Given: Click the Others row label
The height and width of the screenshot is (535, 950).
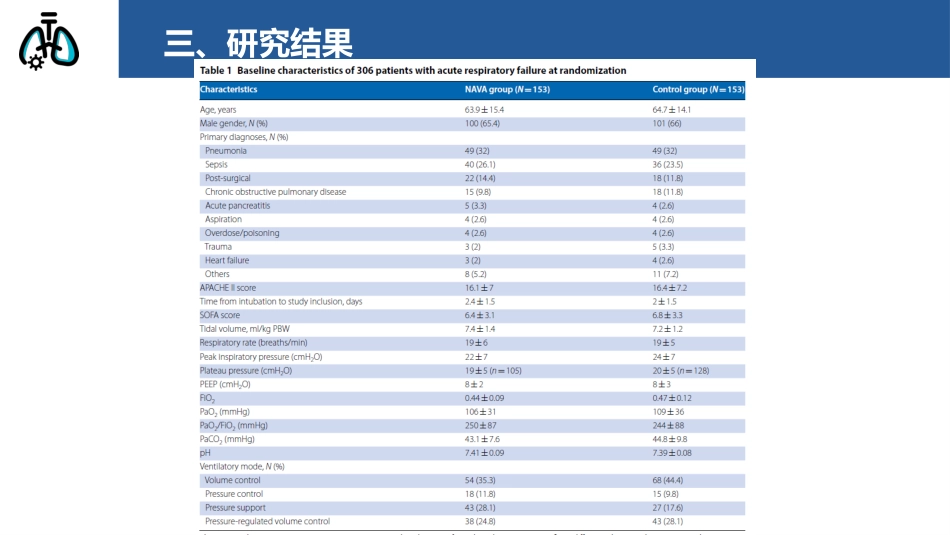Looking at the screenshot, I should [217, 274].
